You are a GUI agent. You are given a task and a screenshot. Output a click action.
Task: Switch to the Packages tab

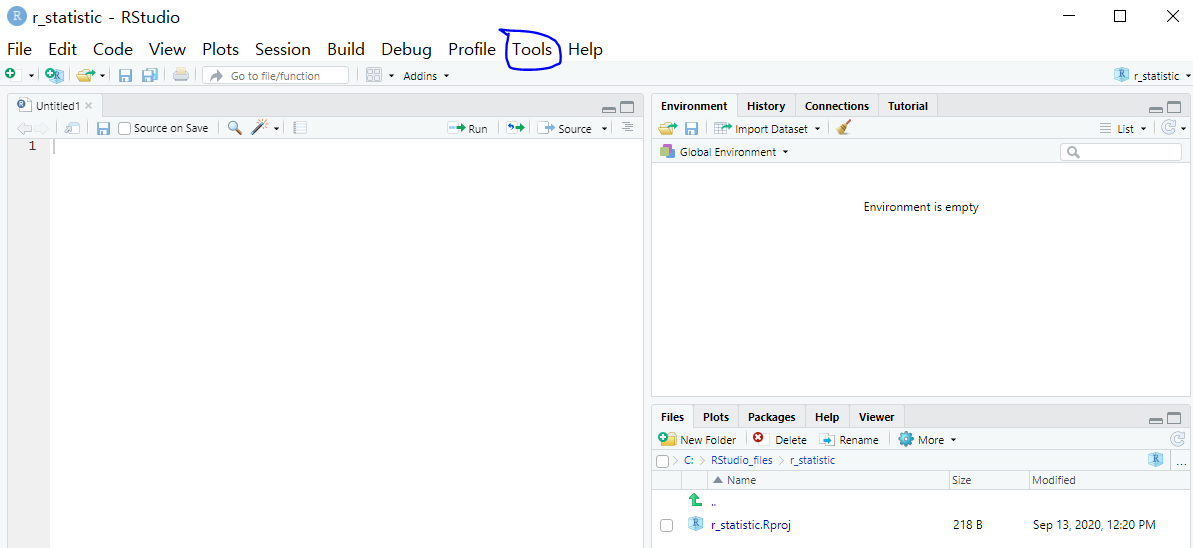pyautogui.click(x=771, y=417)
